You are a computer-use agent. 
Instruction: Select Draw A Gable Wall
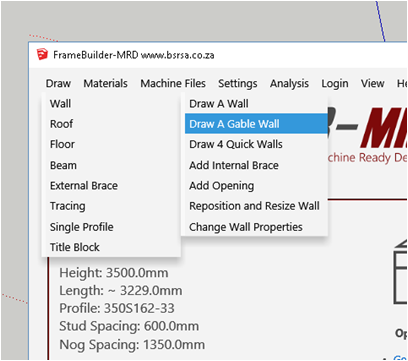click(256, 124)
